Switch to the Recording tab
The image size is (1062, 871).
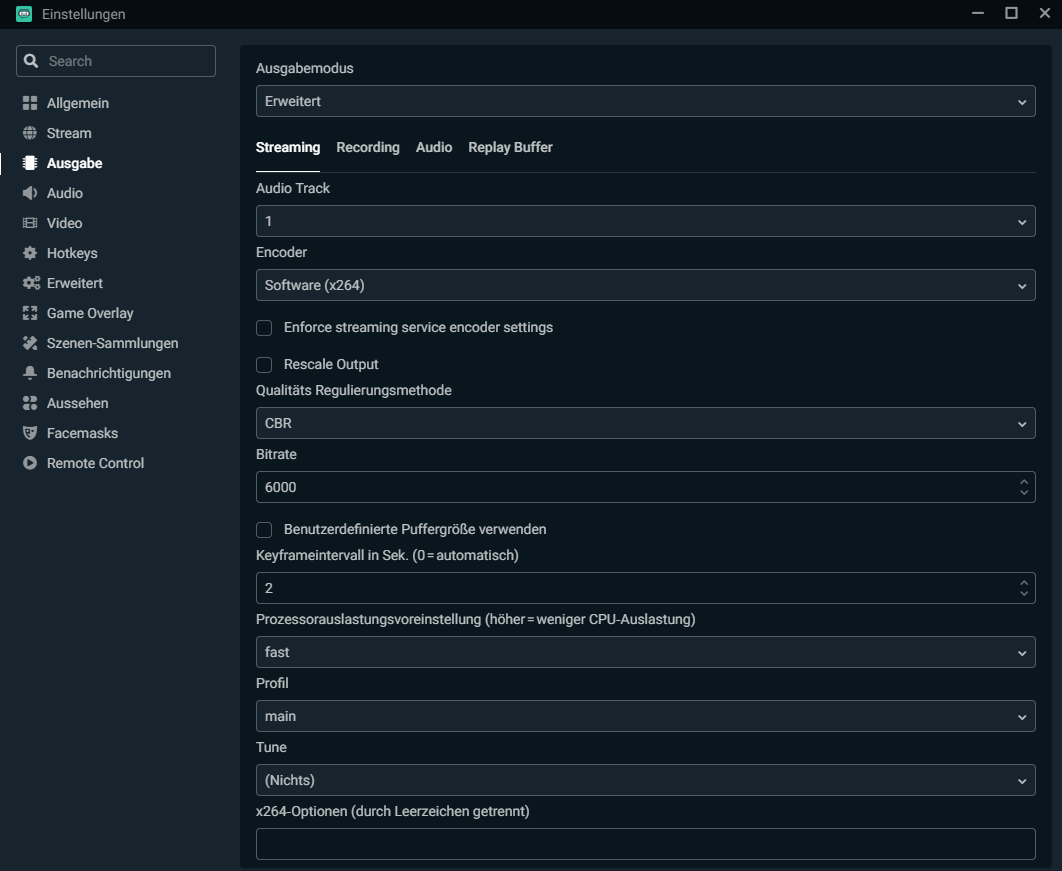(367, 147)
